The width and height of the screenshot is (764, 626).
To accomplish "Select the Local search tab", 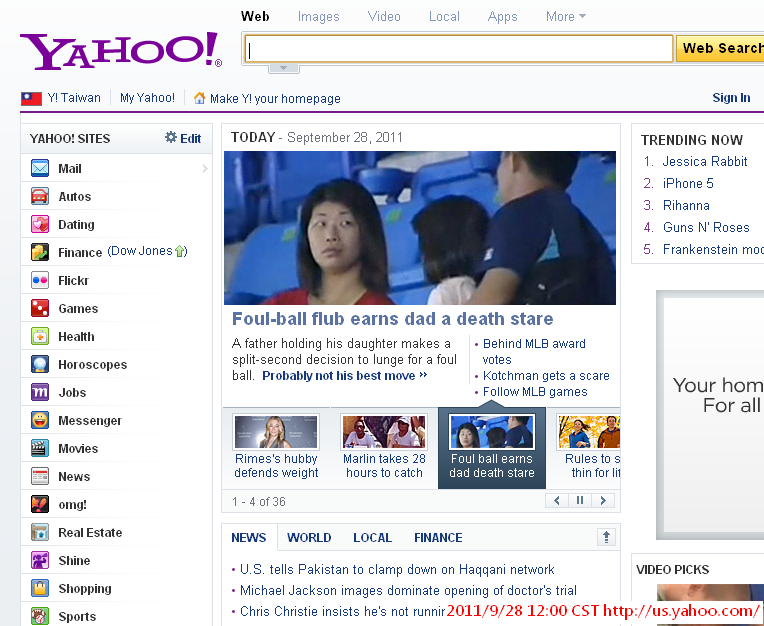I will (x=444, y=17).
